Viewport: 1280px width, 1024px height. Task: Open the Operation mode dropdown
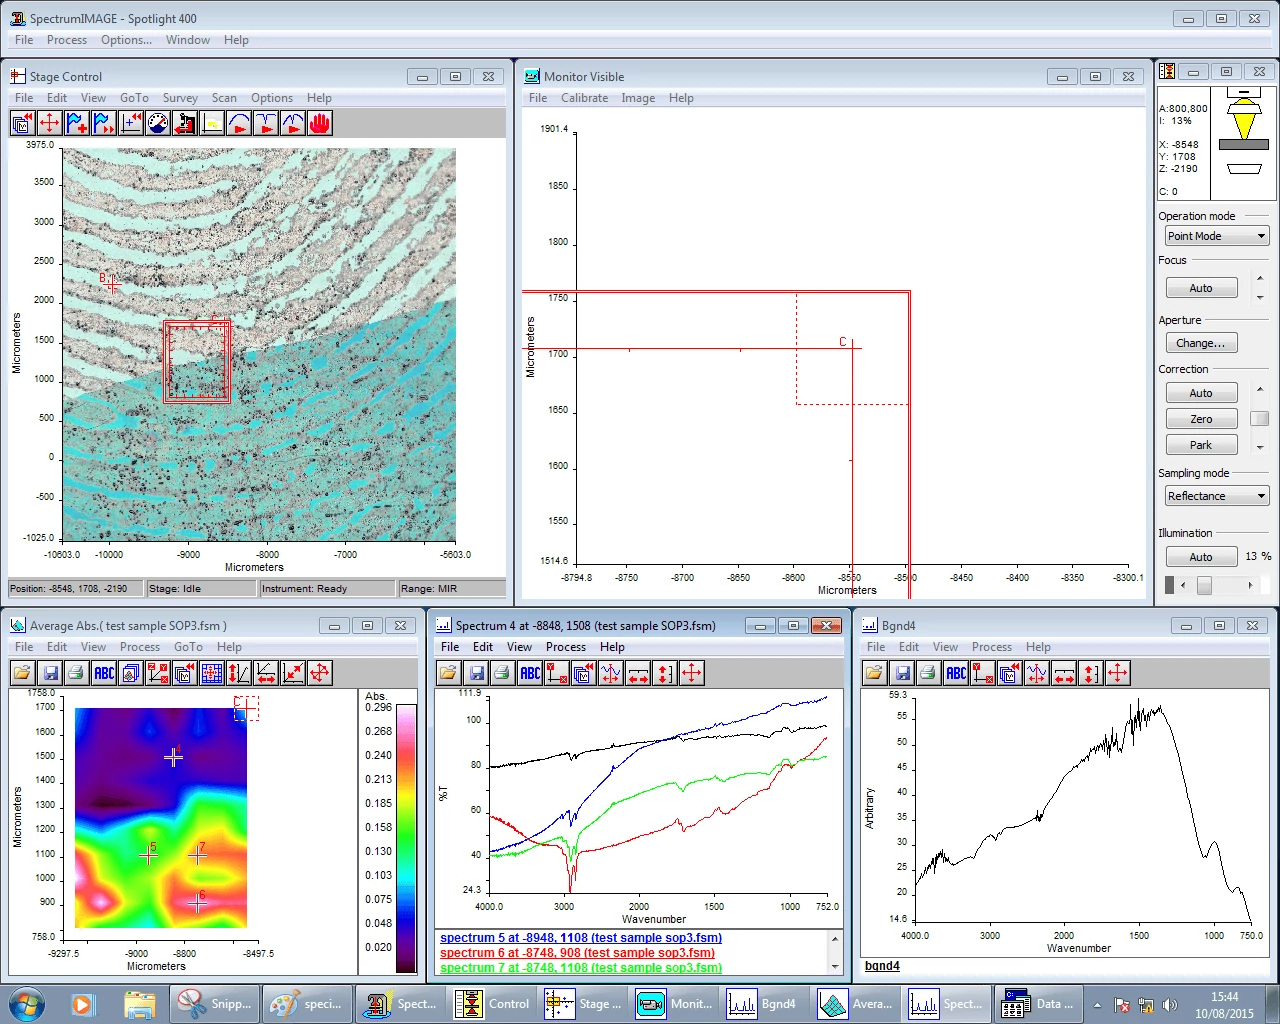(1216, 236)
